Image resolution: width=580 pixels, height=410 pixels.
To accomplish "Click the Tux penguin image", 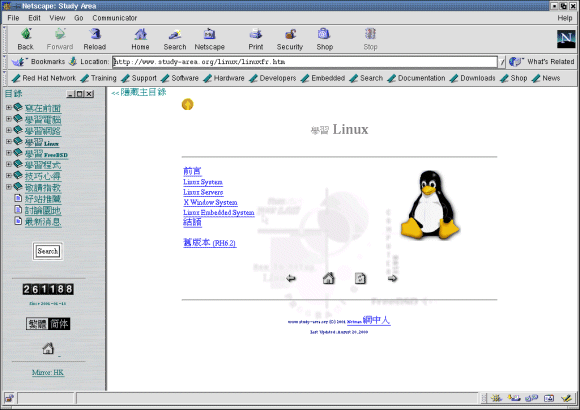I will pyautogui.click(x=430, y=204).
